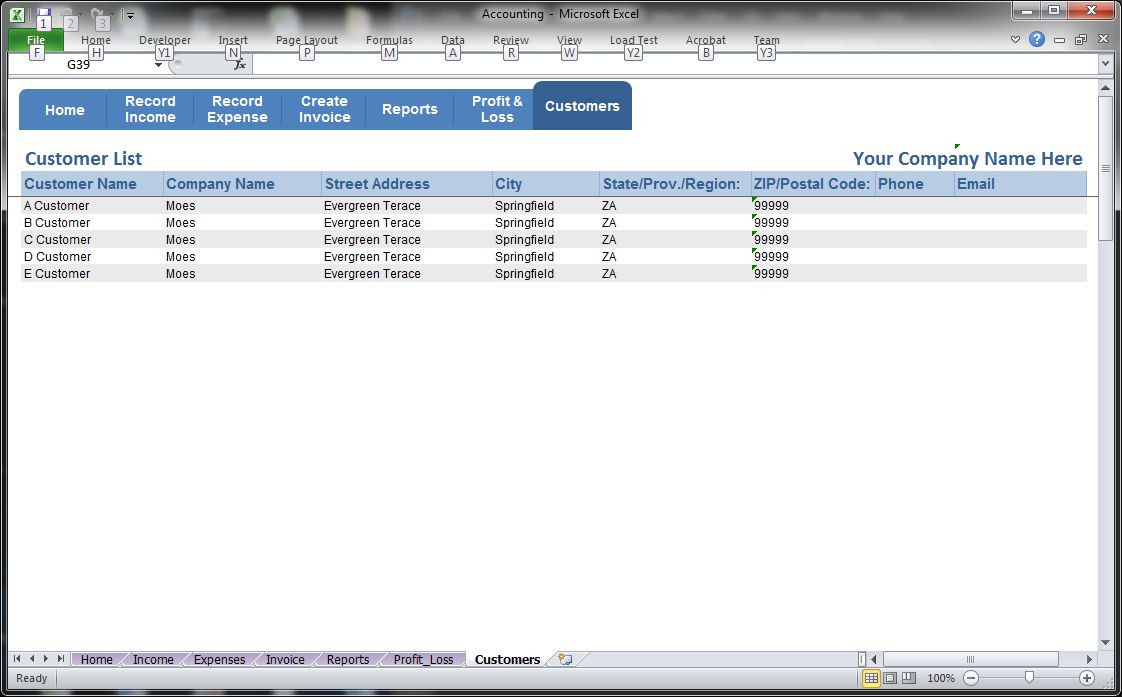The width and height of the screenshot is (1122, 697).
Task: Go to the last sheet tab
Action: (x=61, y=658)
